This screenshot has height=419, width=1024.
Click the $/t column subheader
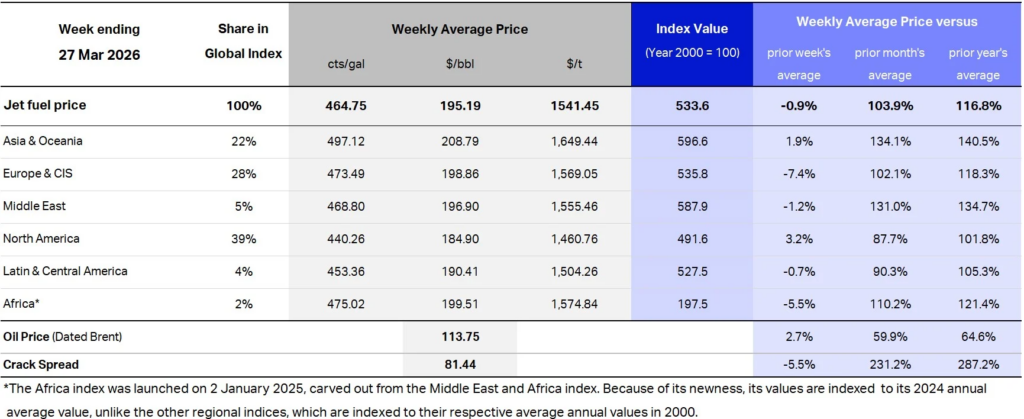(x=573, y=65)
